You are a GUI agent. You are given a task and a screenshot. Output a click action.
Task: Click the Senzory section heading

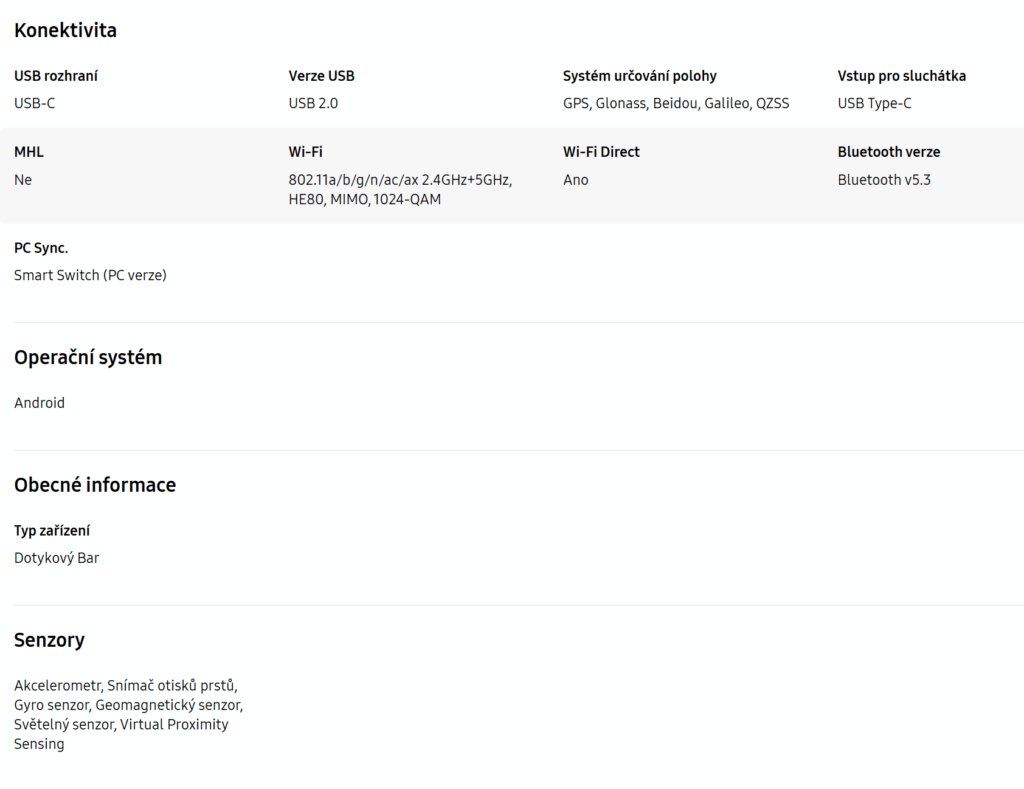click(49, 640)
